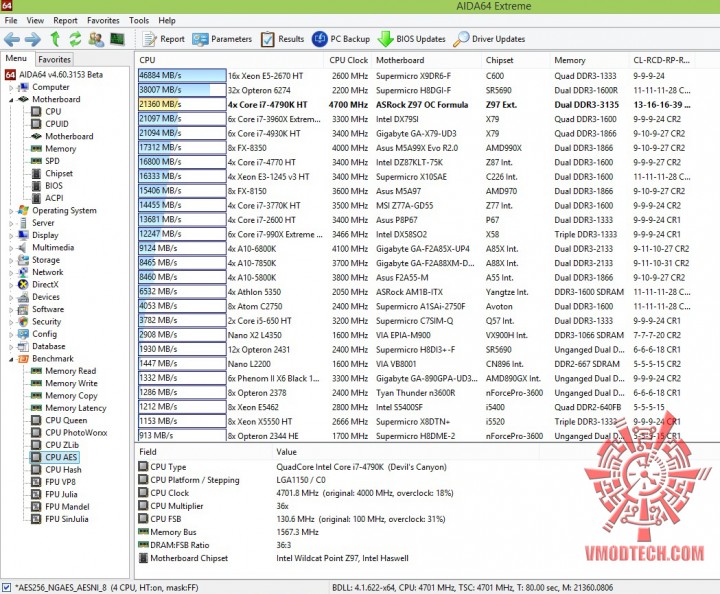Select the 38007 MB/s result bar
This screenshot has height=594, width=720.
click(182, 90)
